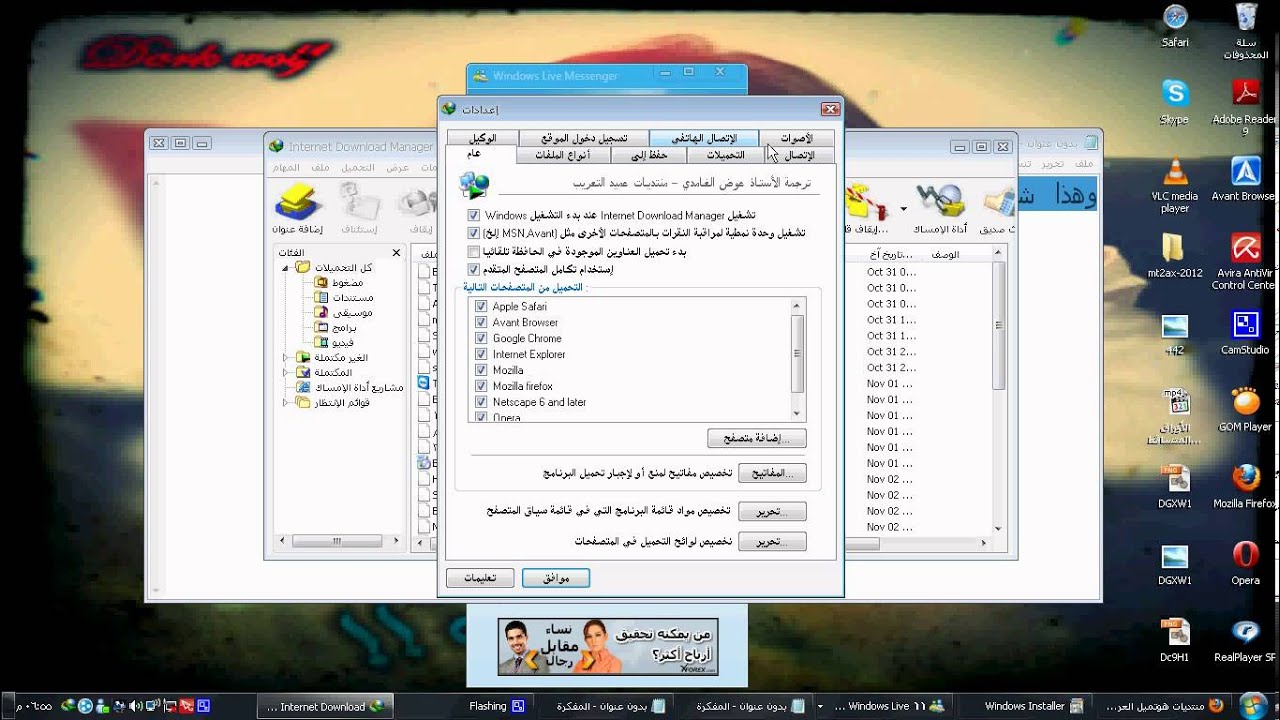Confirm settings with OK (موافق) button

coord(556,578)
